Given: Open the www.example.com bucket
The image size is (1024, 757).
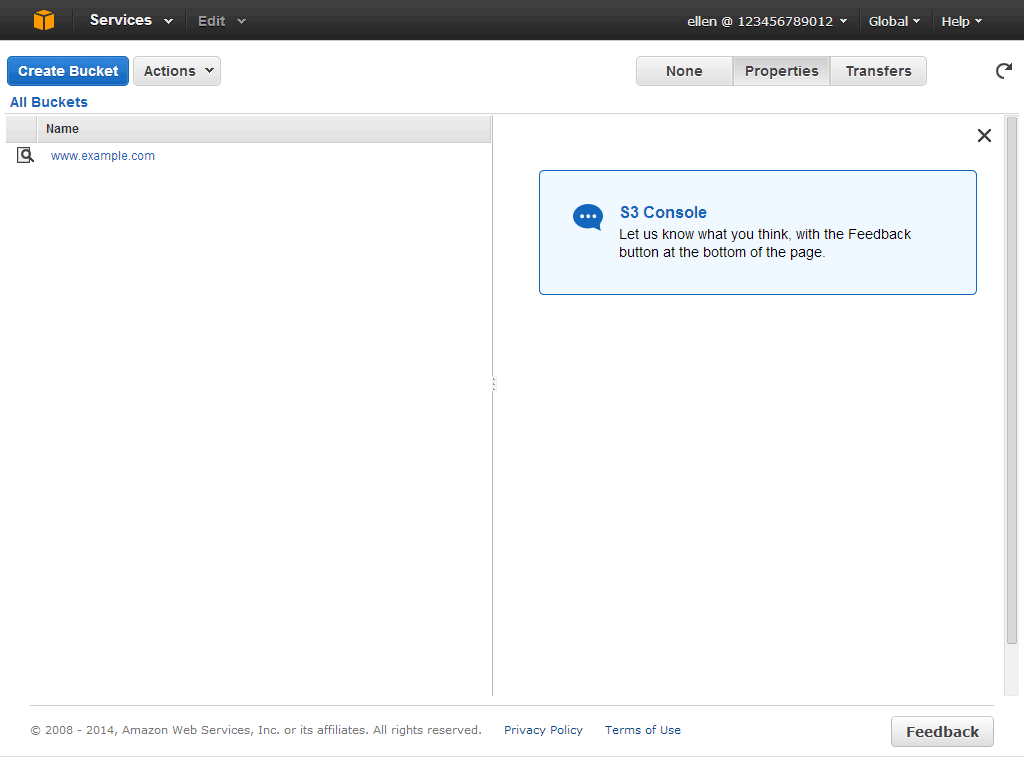Looking at the screenshot, I should pyautogui.click(x=103, y=156).
